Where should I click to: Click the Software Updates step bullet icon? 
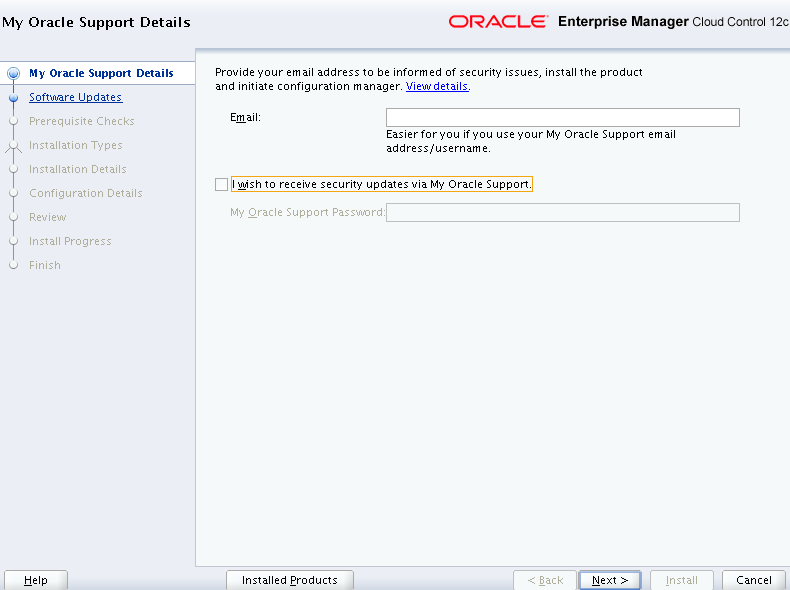point(13,98)
